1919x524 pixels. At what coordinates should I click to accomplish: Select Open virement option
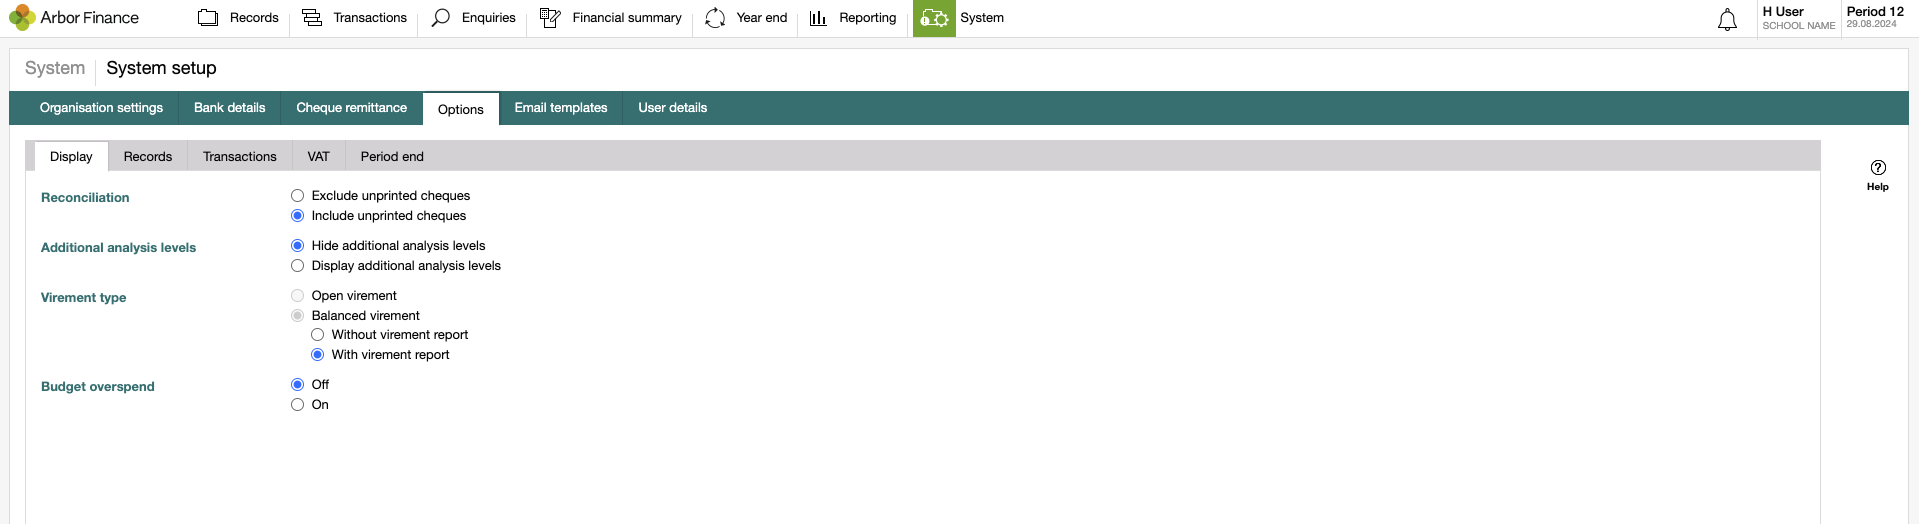297,296
